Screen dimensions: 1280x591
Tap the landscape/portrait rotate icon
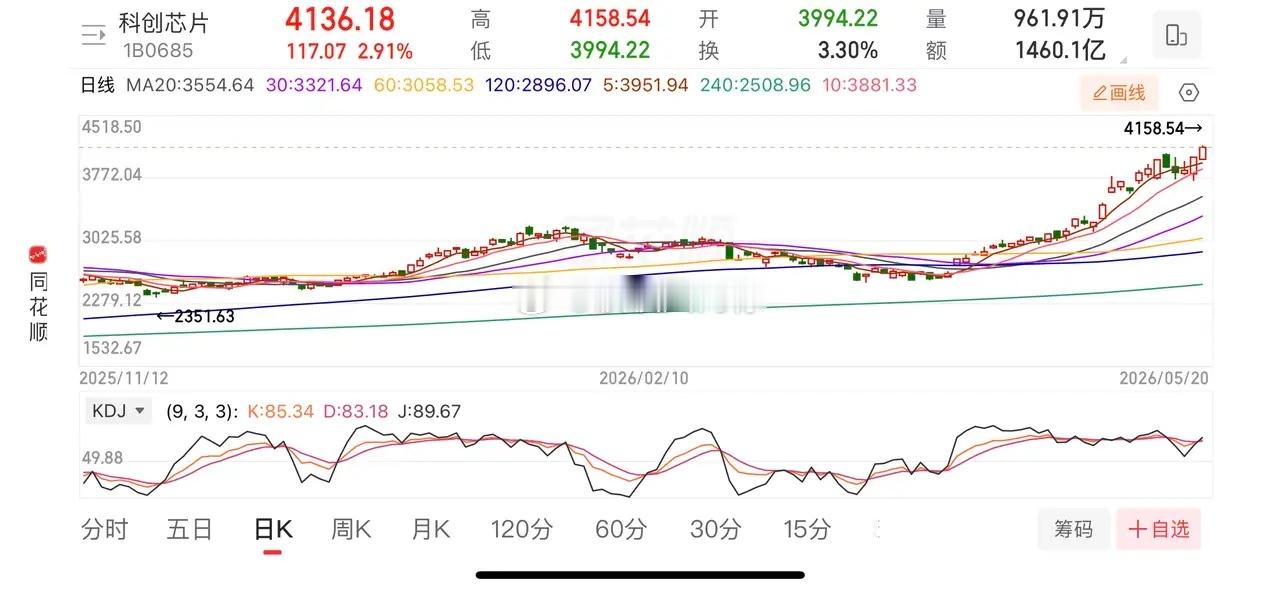pos(1176,36)
